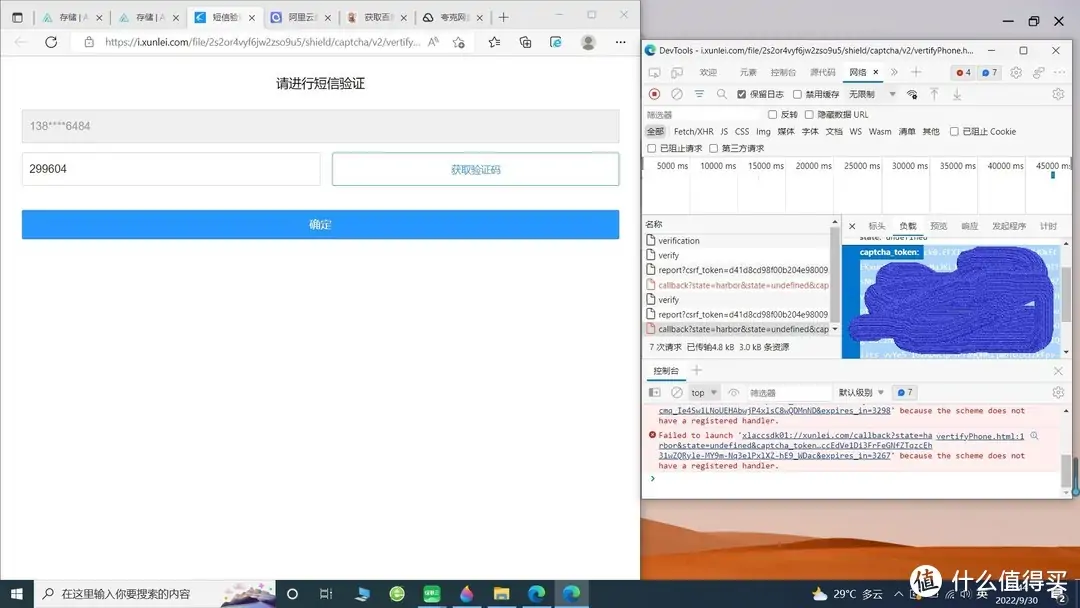The image size is (1080, 608).
Task: Create a live expression with the eye icon
Action: (x=733, y=391)
